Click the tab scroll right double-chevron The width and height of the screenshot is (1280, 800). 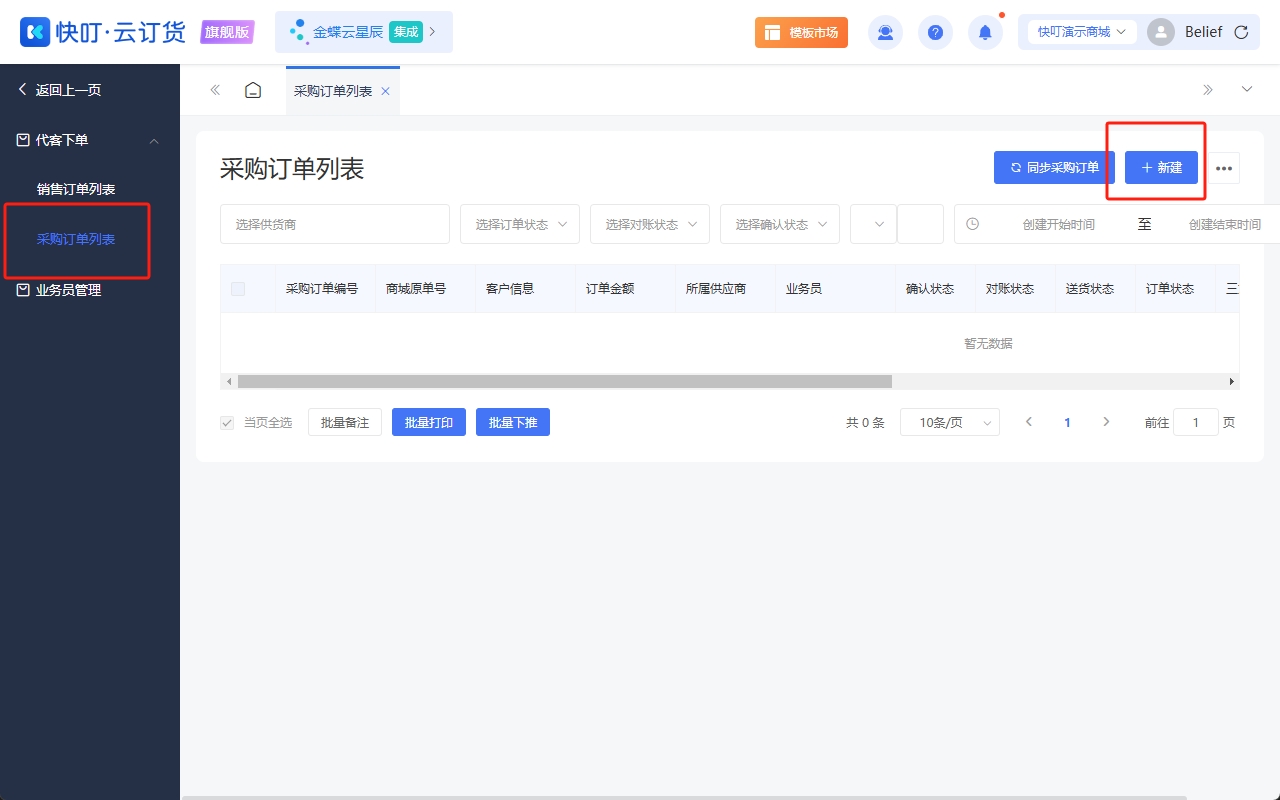[x=1208, y=90]
